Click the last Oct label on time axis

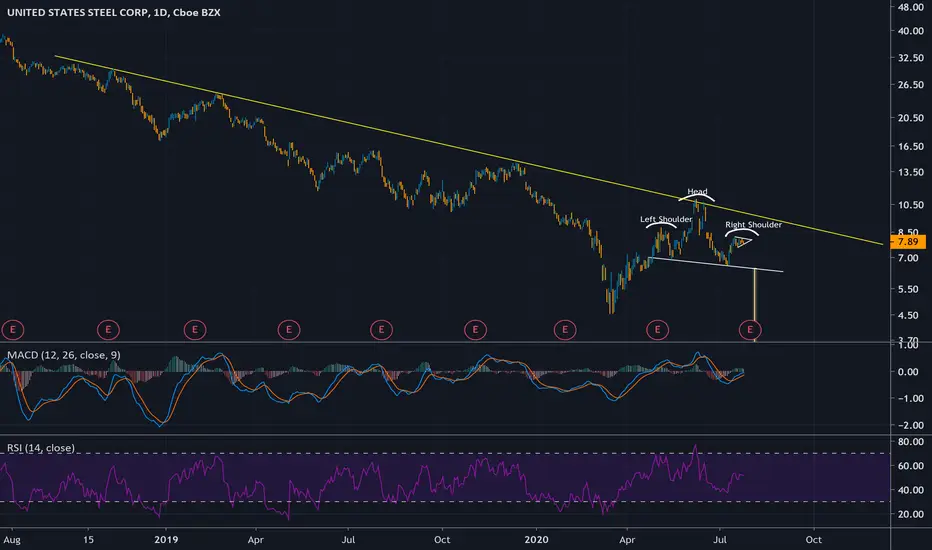814,540
